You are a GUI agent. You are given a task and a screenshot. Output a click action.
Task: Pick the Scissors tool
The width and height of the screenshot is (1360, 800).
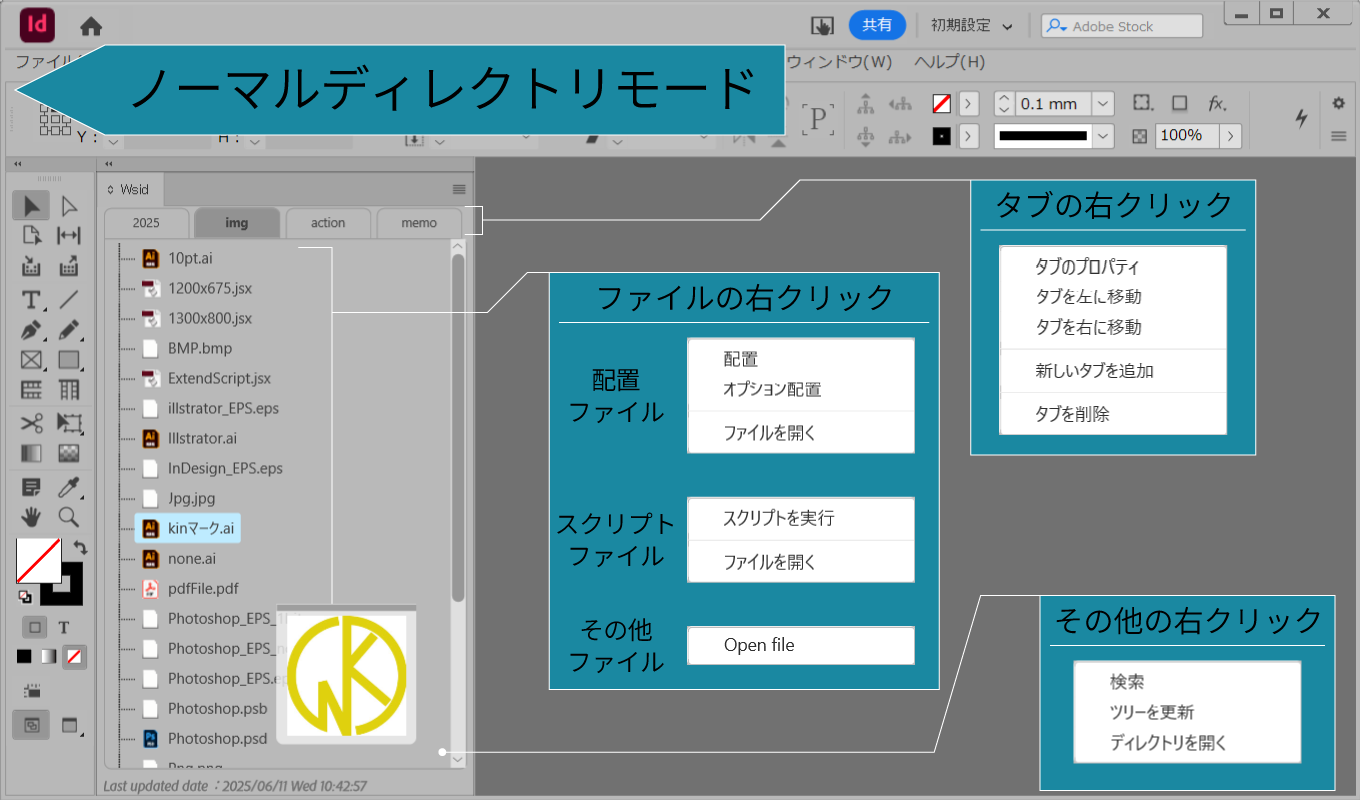coord(31,422)
